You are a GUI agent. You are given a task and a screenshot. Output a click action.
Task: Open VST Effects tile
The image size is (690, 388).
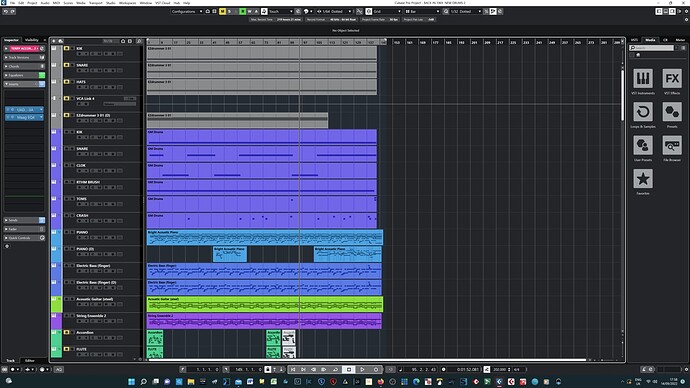pyautogui.click(x=672, y=79)
